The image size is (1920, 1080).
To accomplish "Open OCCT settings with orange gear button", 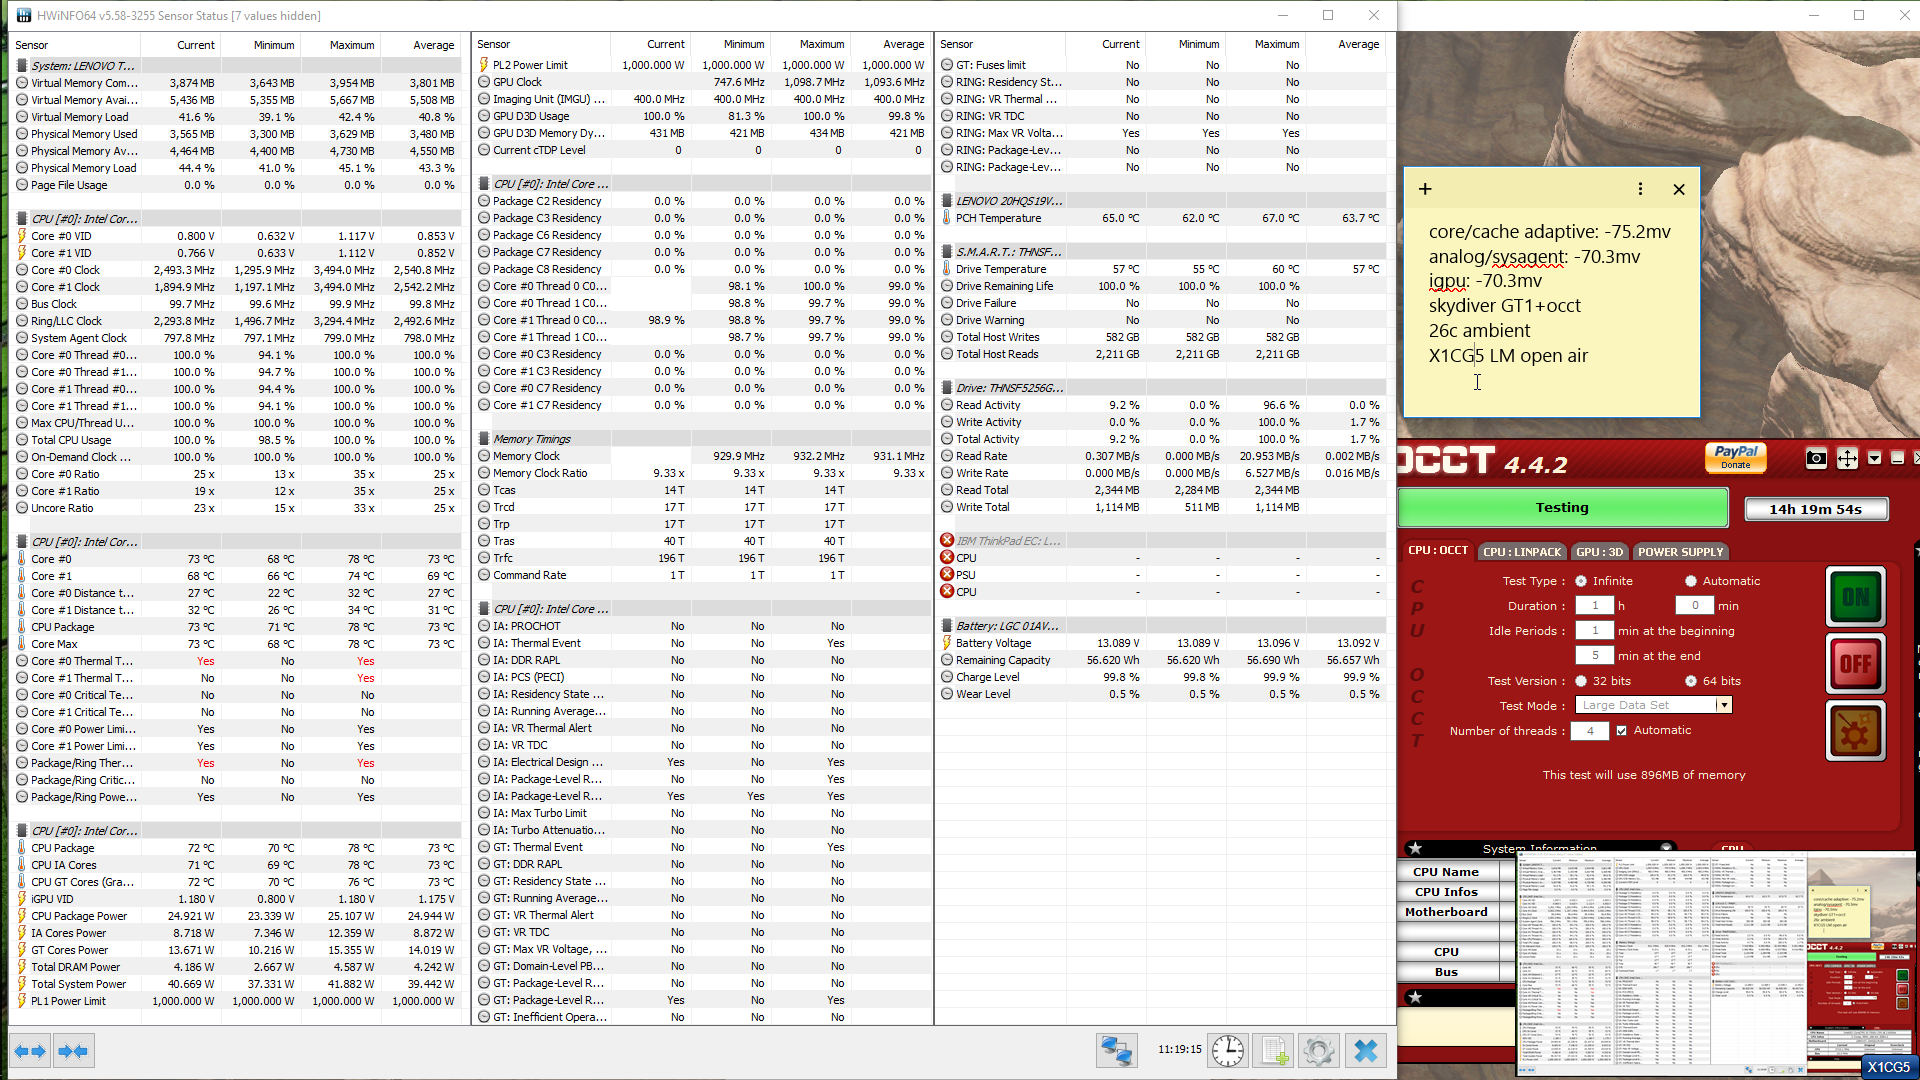I will [1856, 732].
